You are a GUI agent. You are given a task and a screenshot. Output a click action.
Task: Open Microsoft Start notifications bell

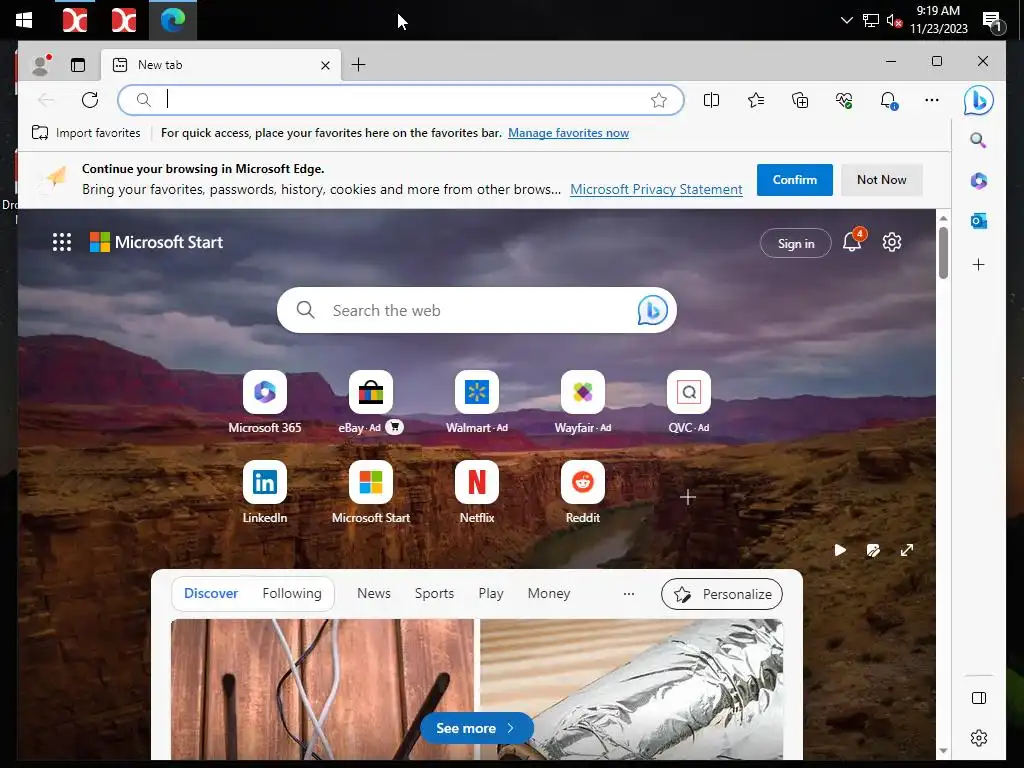(x=852, y=242)
